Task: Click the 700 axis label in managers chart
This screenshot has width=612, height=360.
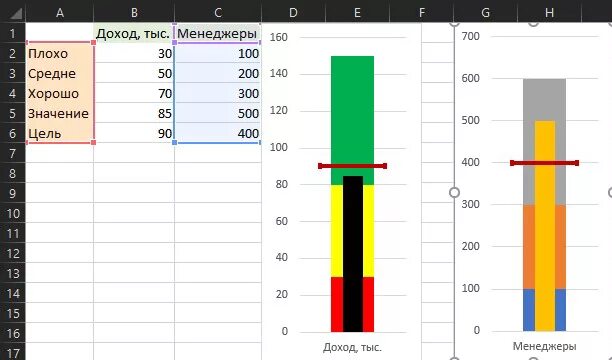Action: pyautogui.click(x=470, y=36)
